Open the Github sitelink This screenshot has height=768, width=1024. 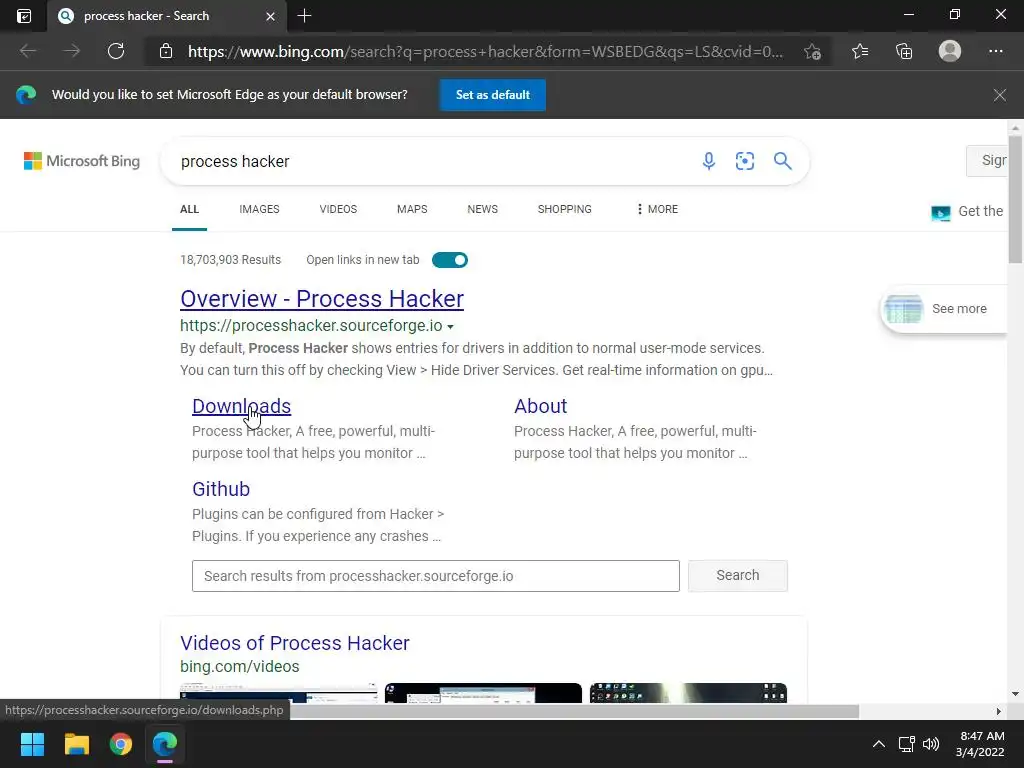pos(221,489)
